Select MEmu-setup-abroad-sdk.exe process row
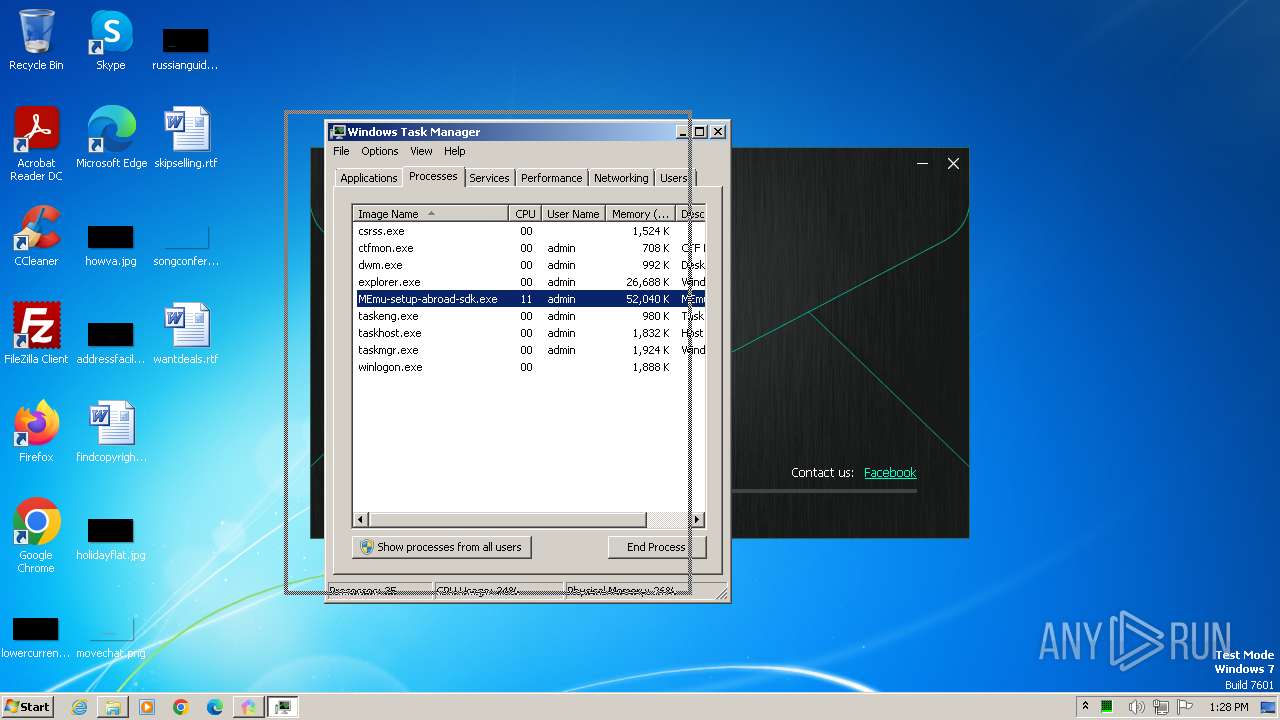 point(530,299)
